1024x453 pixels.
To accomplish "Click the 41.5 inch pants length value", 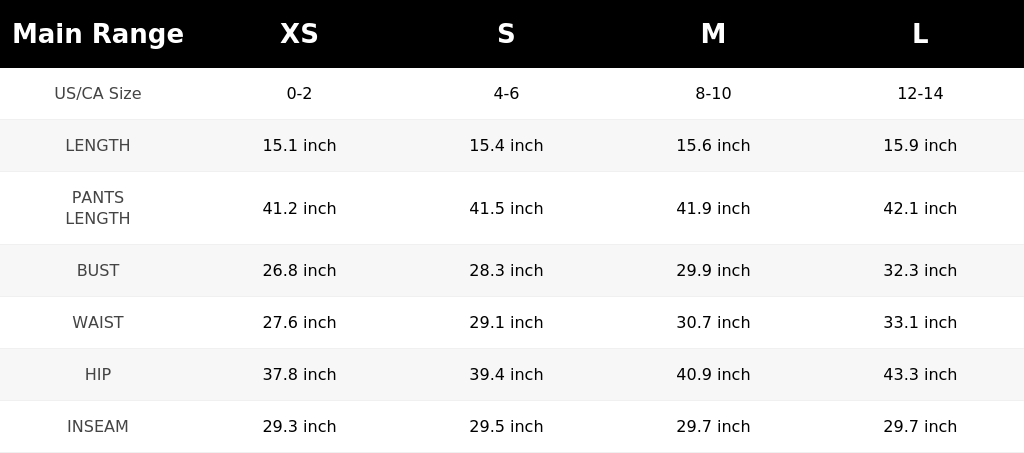I will 506,208.
